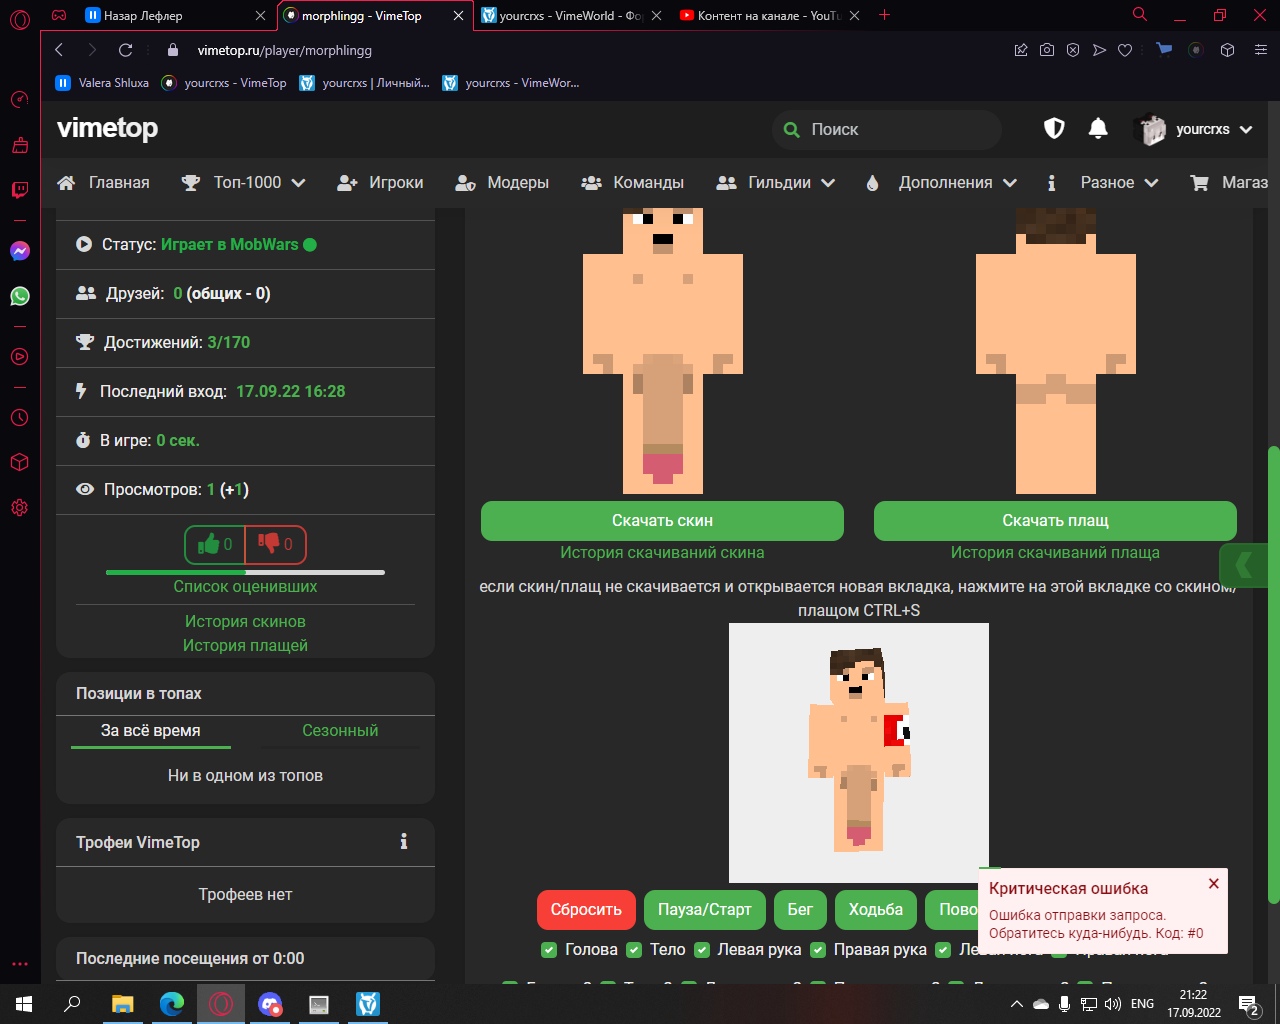This screenshot has height=1024, width=1280.
Task: Uncheck the Голова checkbox
Action: coord(549,950)
